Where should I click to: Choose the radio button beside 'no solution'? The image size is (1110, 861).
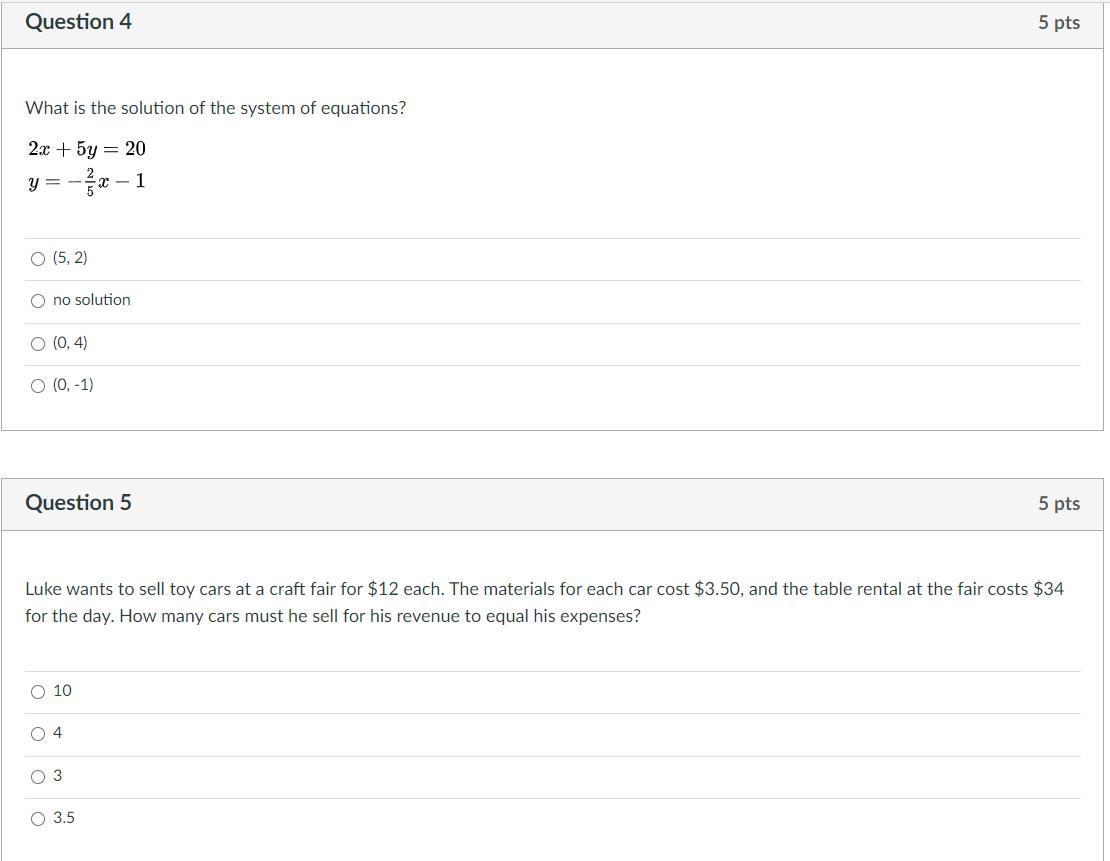click(38, 301)
